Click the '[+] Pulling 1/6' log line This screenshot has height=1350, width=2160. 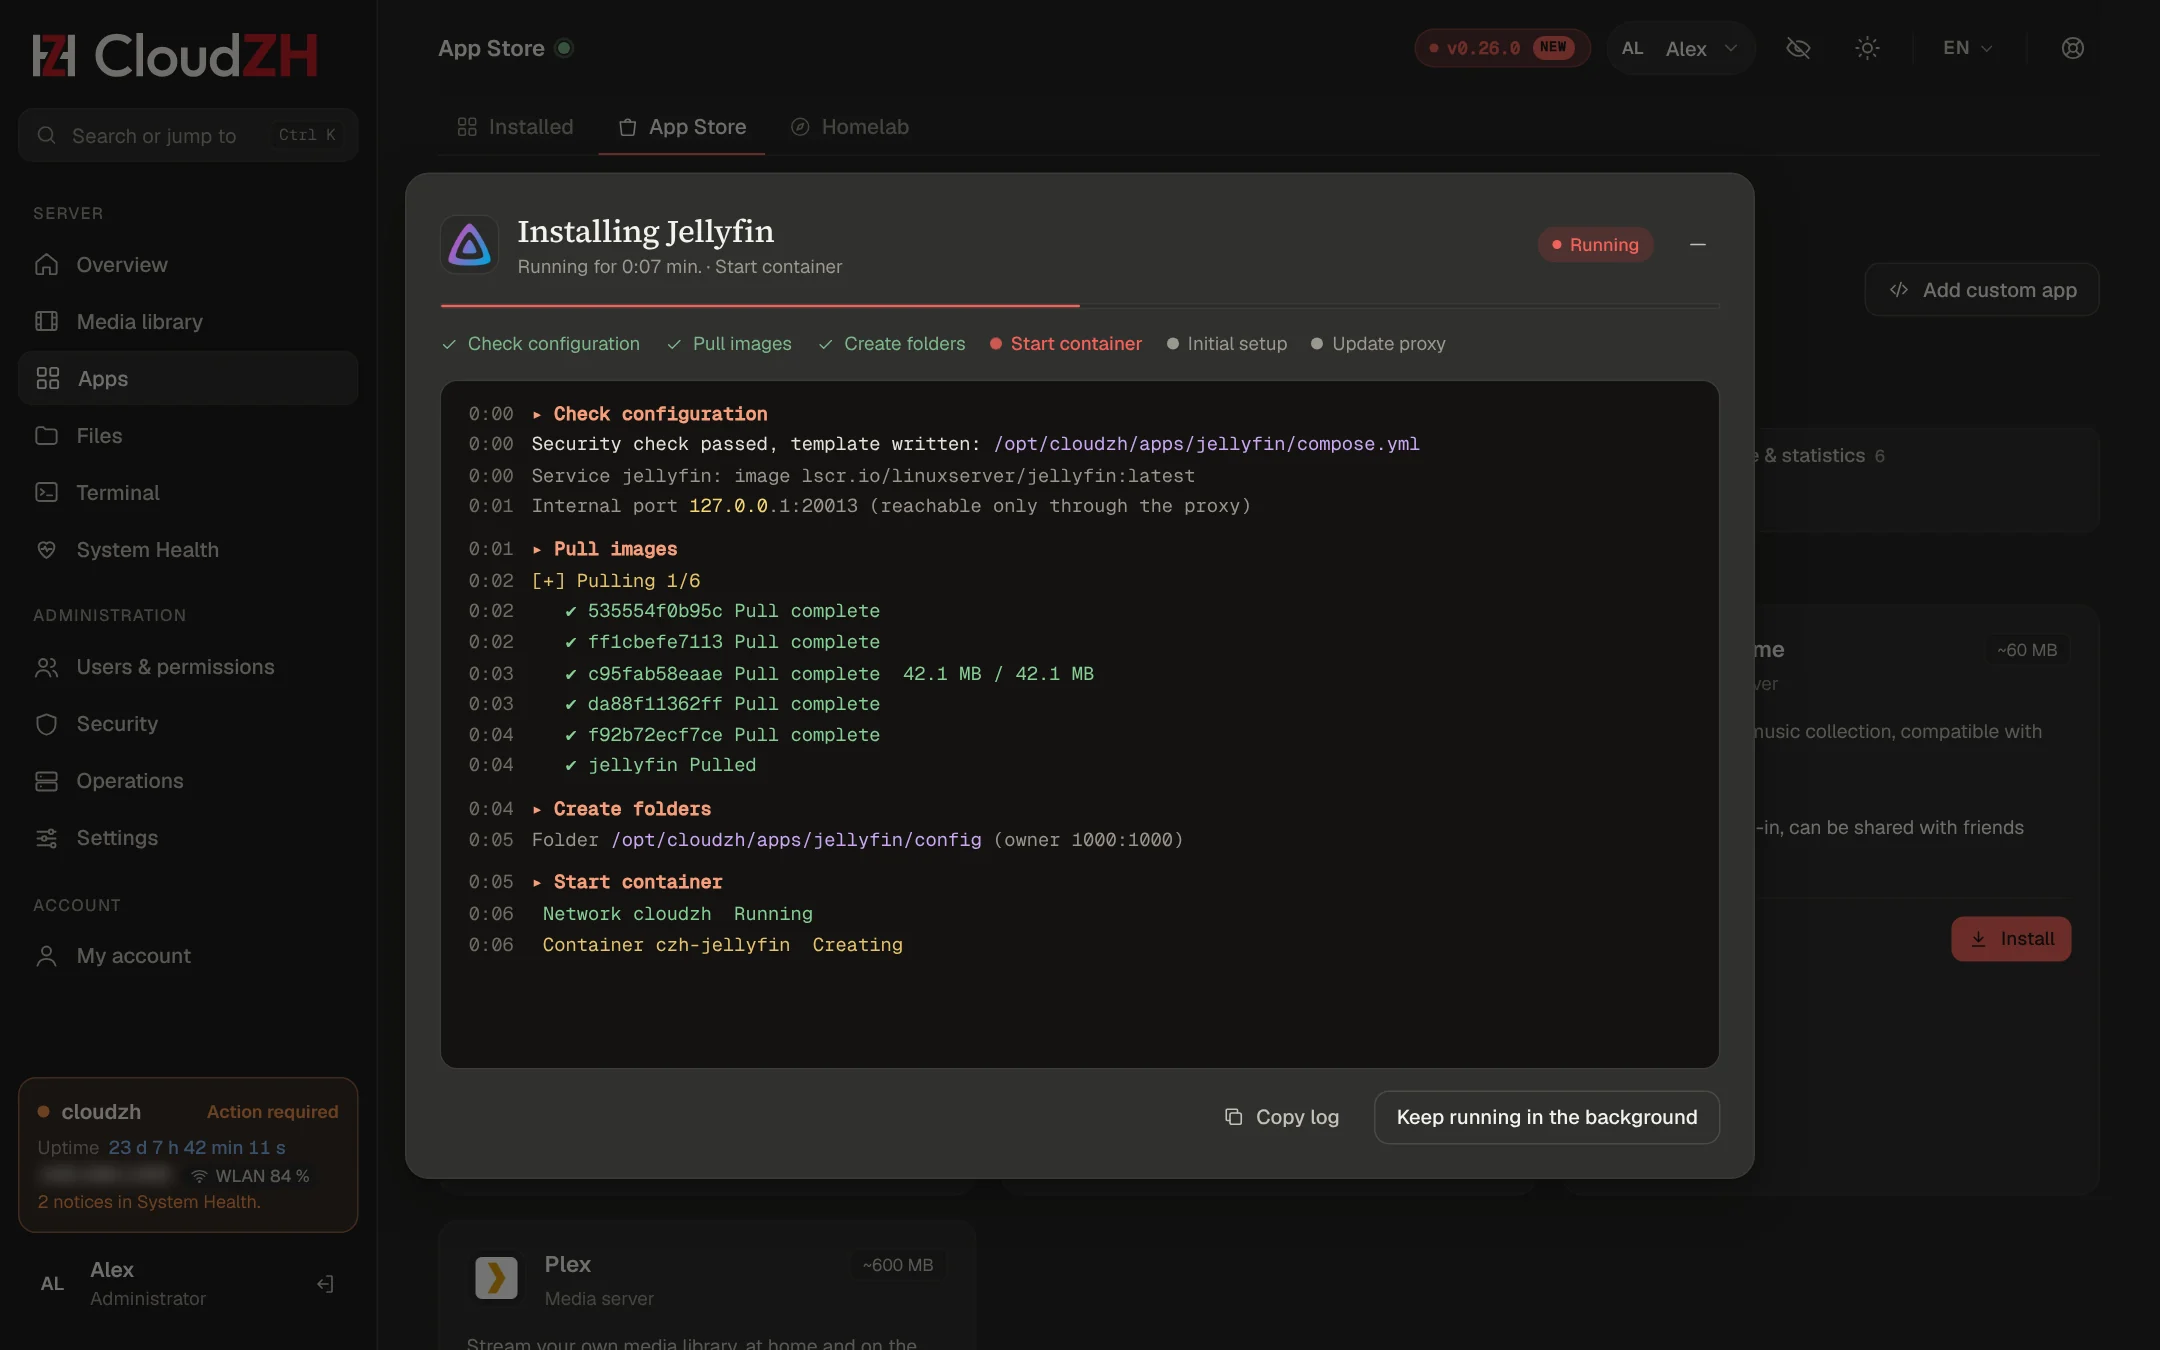(616, 581)
